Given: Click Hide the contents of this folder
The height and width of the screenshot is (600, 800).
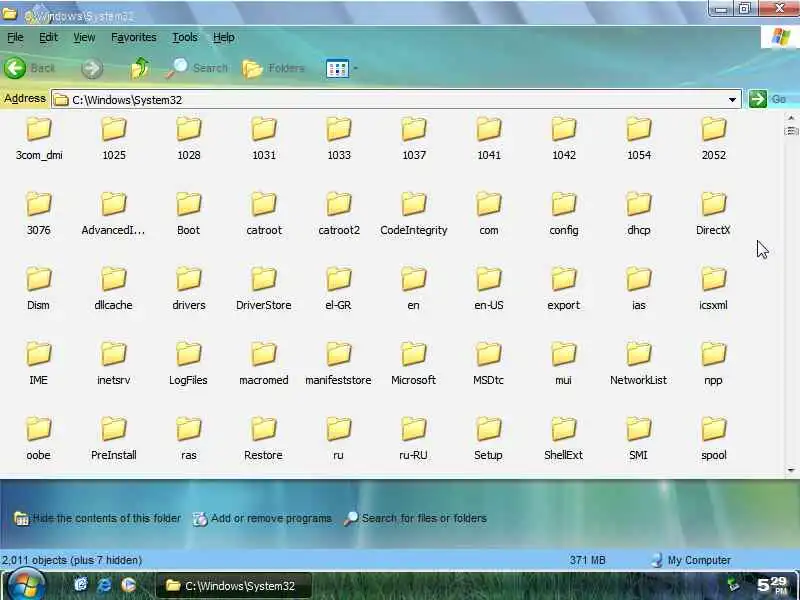Looking at the screenshot, I should tap(98, 518).
